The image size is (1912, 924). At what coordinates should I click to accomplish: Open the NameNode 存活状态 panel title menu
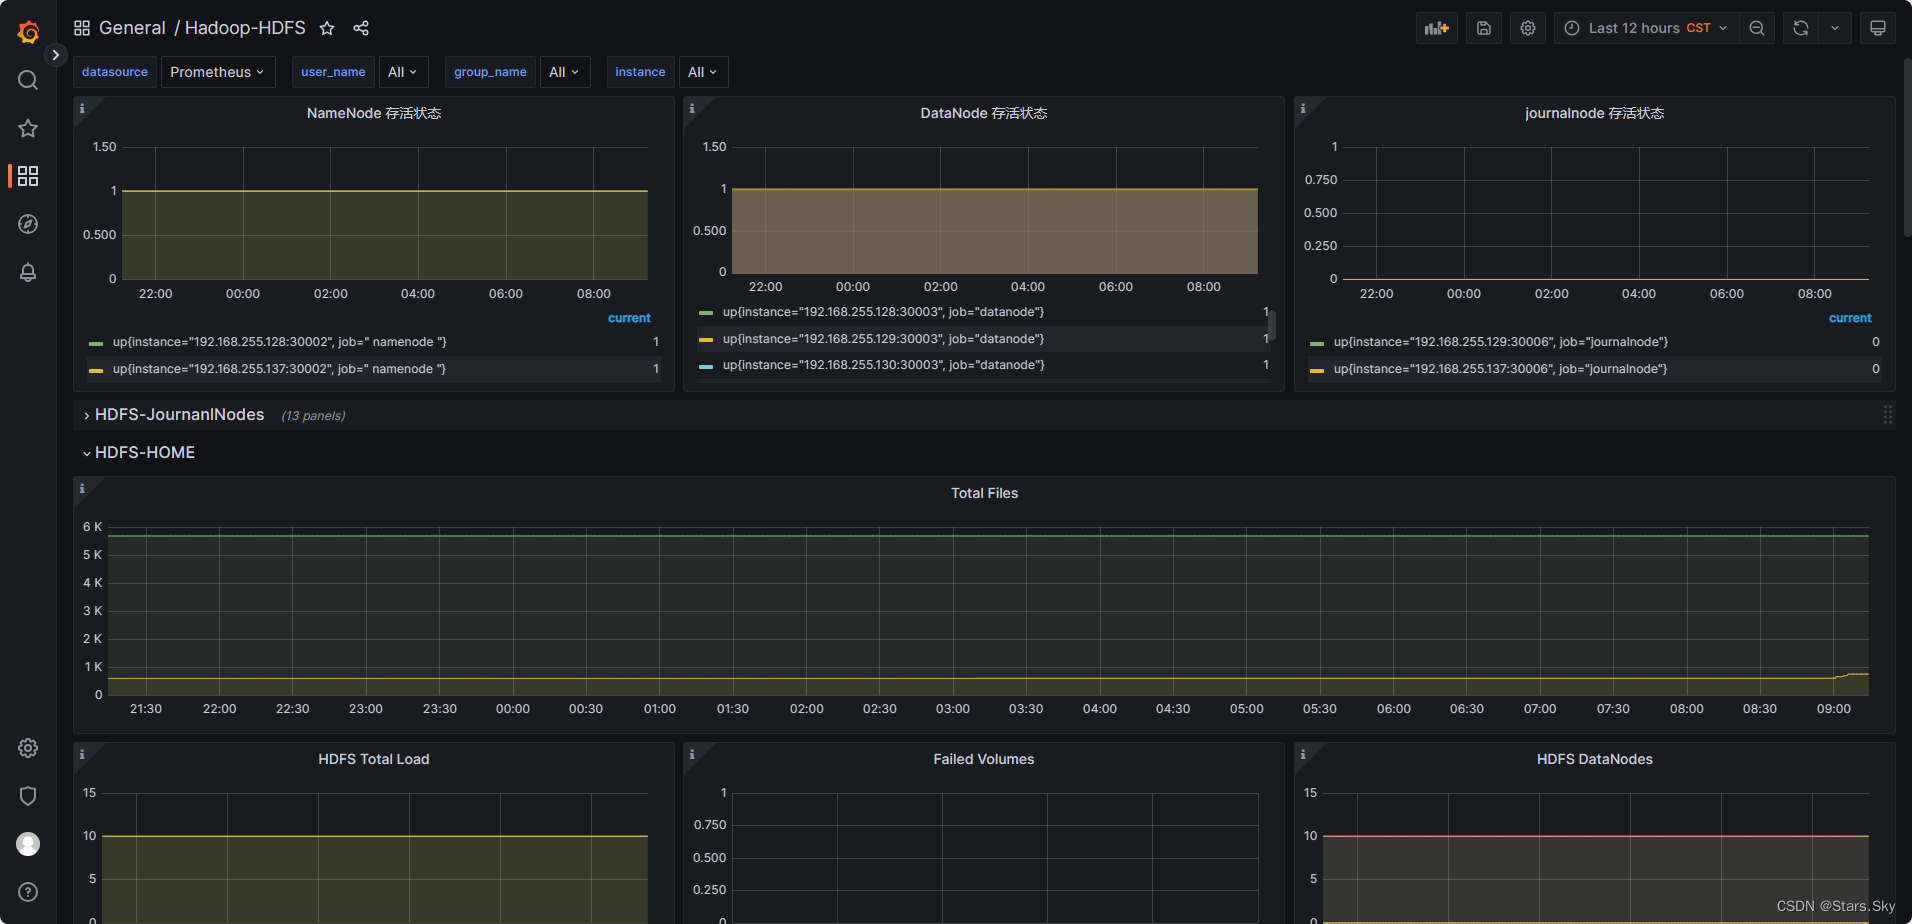click(x=374, y=113)
